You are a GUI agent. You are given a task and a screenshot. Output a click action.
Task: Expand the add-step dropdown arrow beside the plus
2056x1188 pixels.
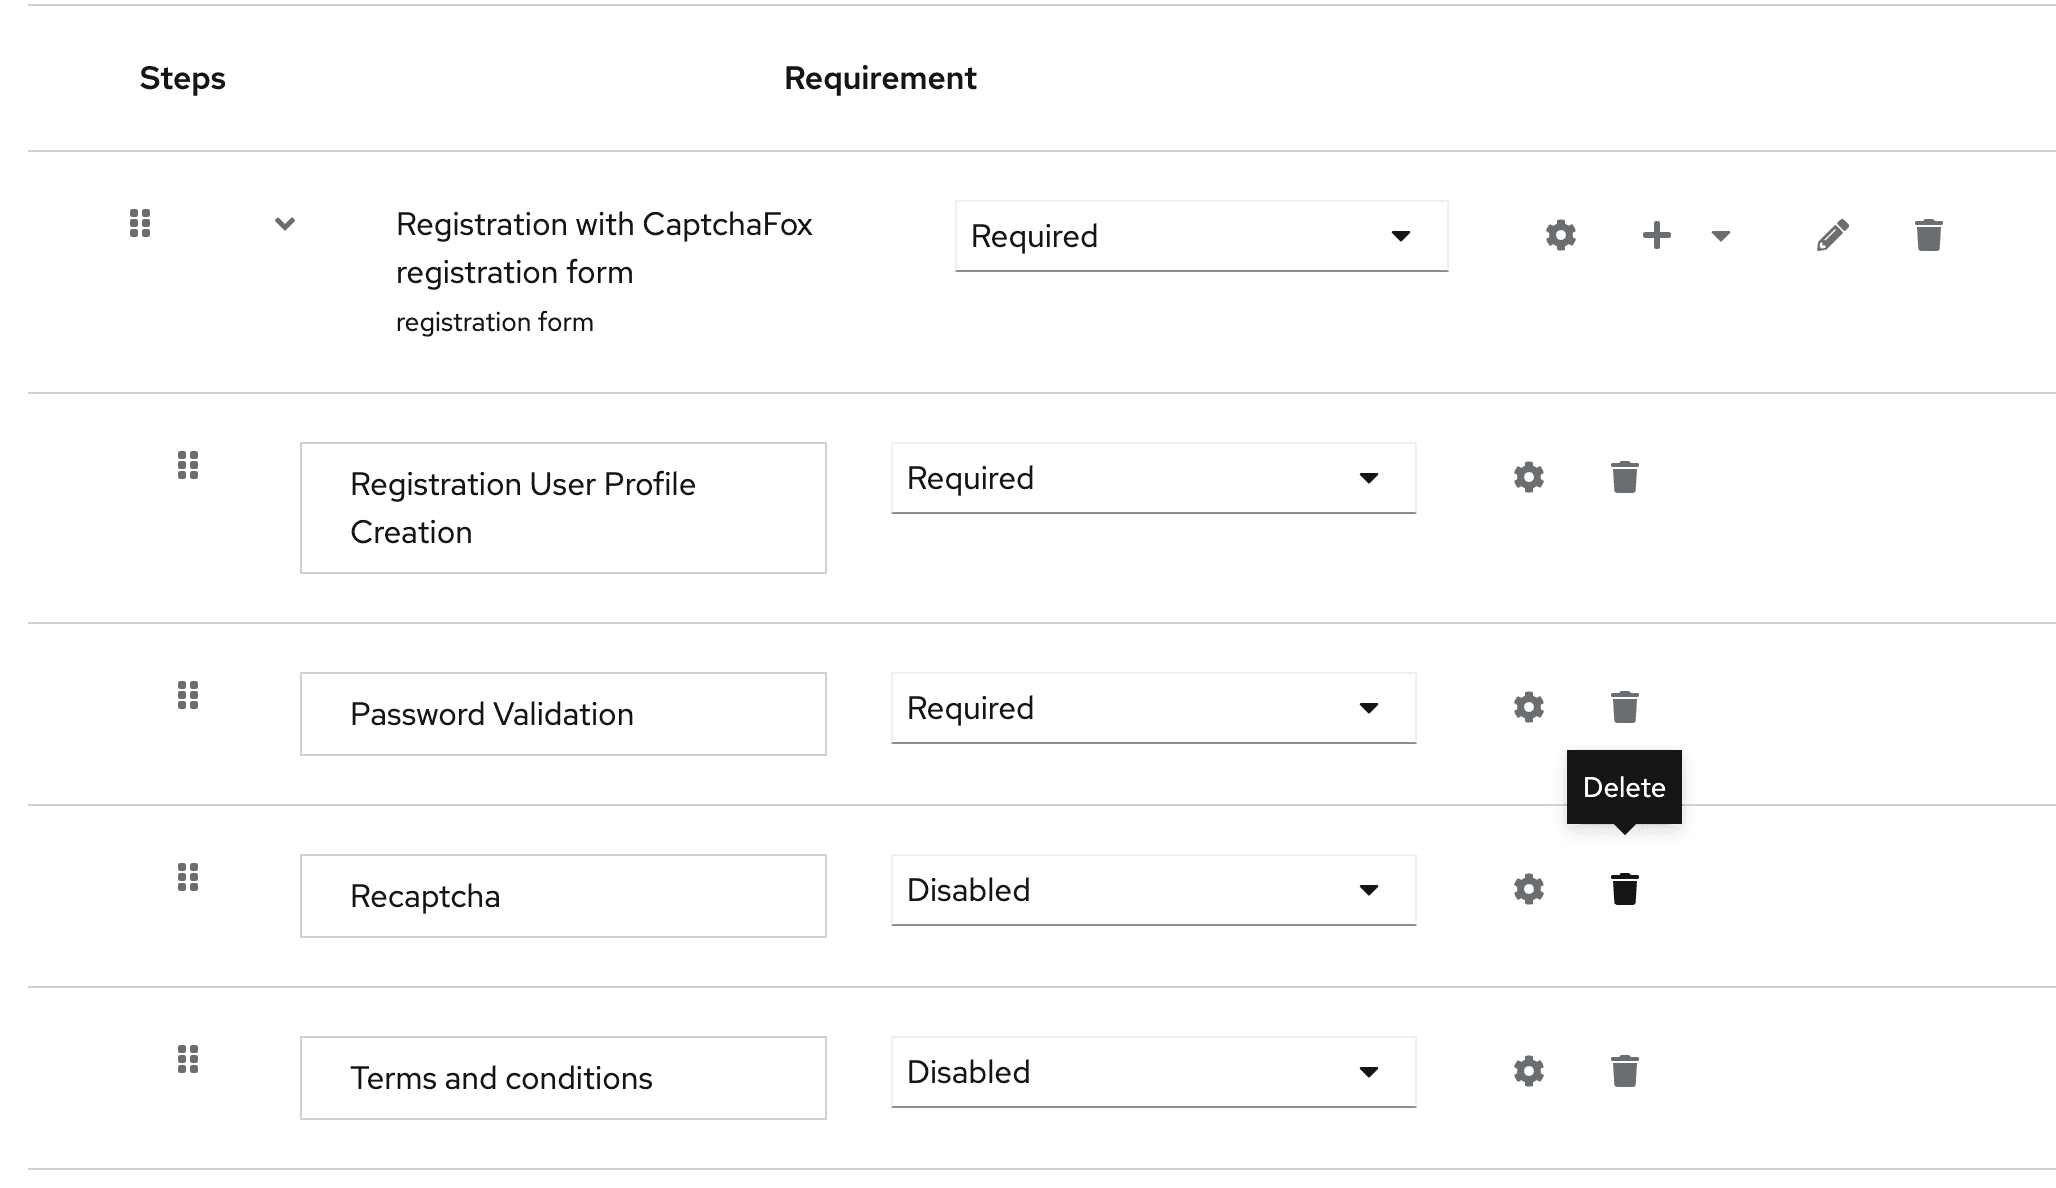pos(1720,236)
